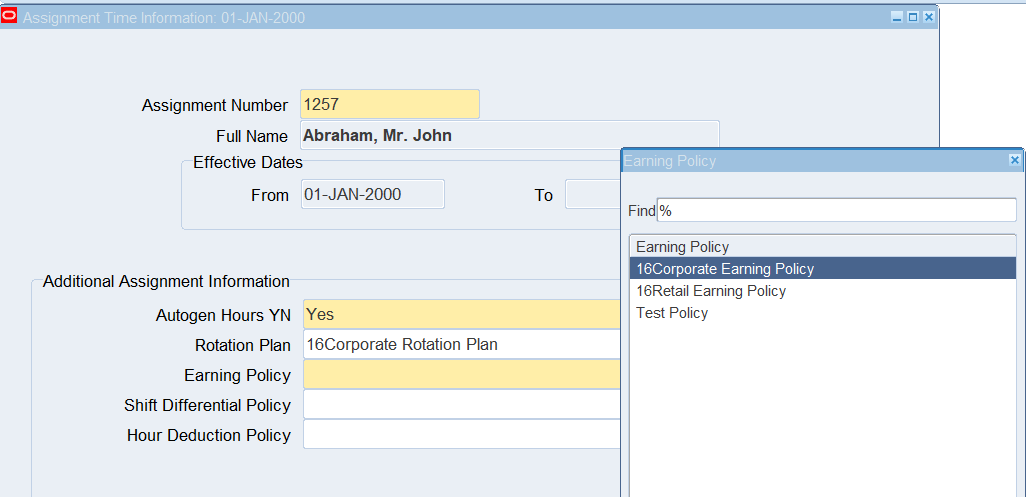Select 16Corporate Earning Policy from list
The width and height of the screenshot is (1026, 497).
(x=725, y=269)
